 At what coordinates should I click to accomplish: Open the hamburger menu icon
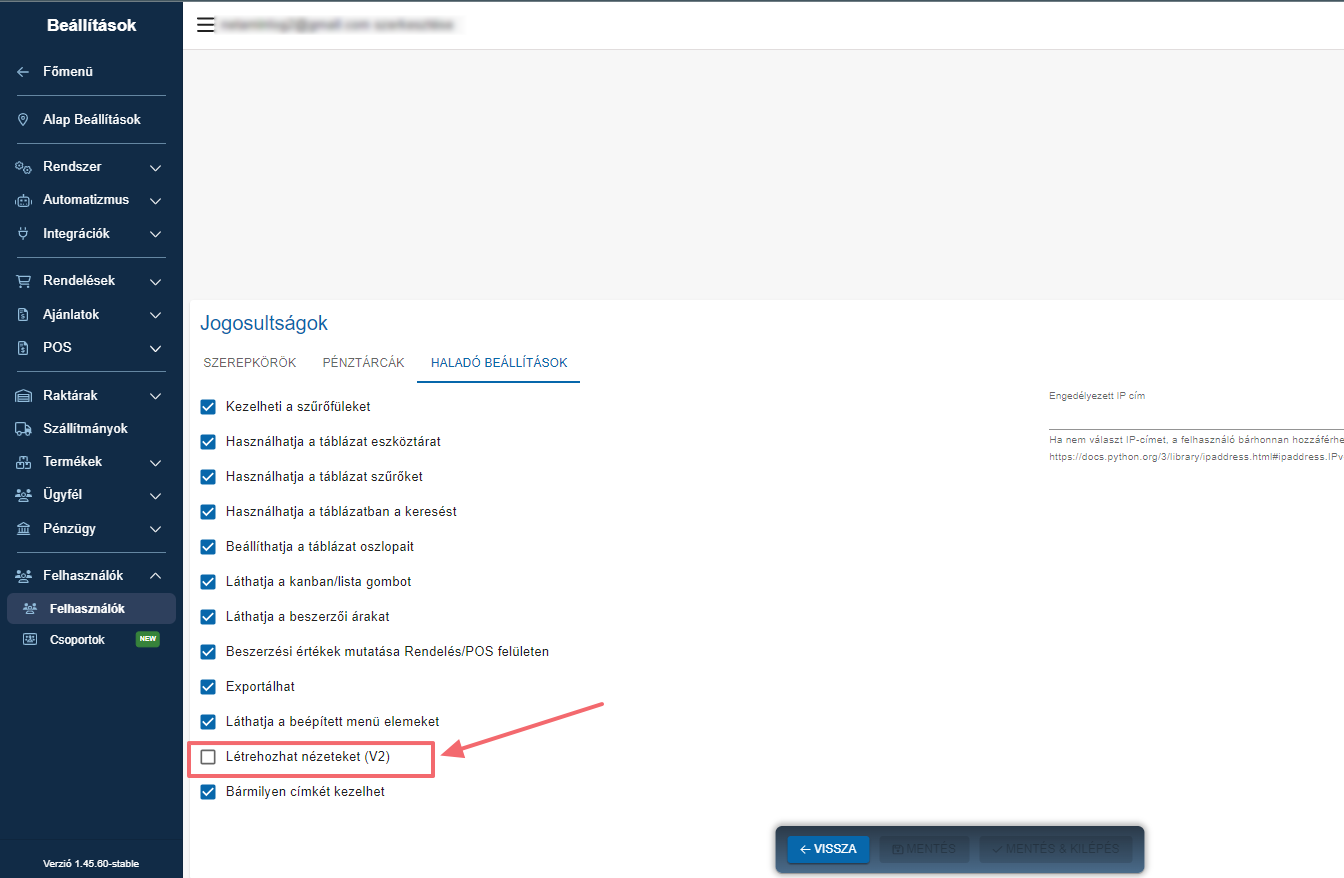pos(206,25)
